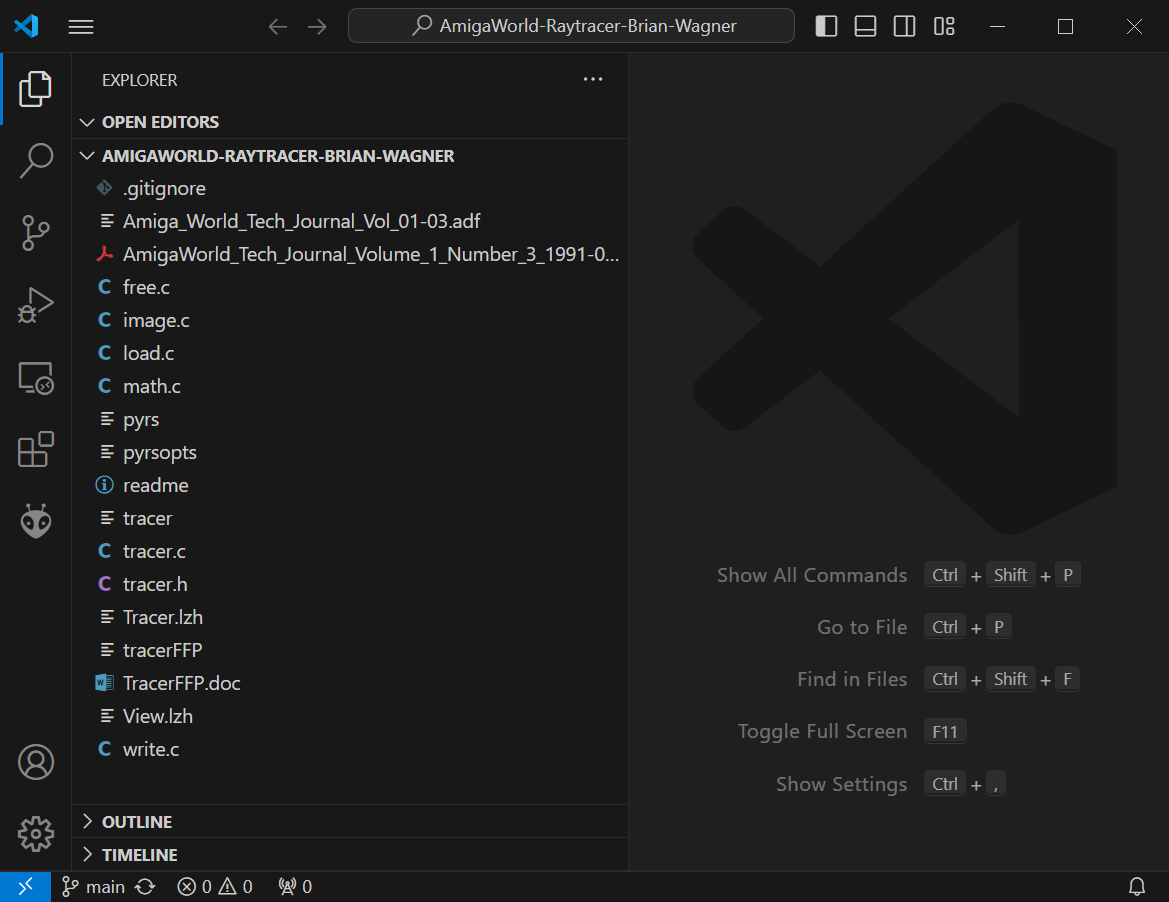Viewport: 1169px width, 902px height.
Task: Click the main branch indicator
Action: tap(93, 886)
